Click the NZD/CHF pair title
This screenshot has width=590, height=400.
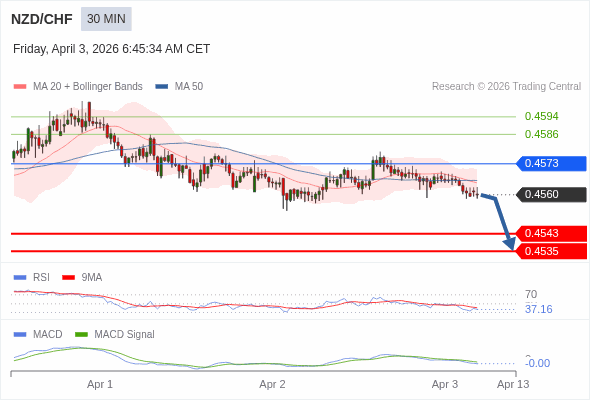pyautogui.click(x=42, y=19)
